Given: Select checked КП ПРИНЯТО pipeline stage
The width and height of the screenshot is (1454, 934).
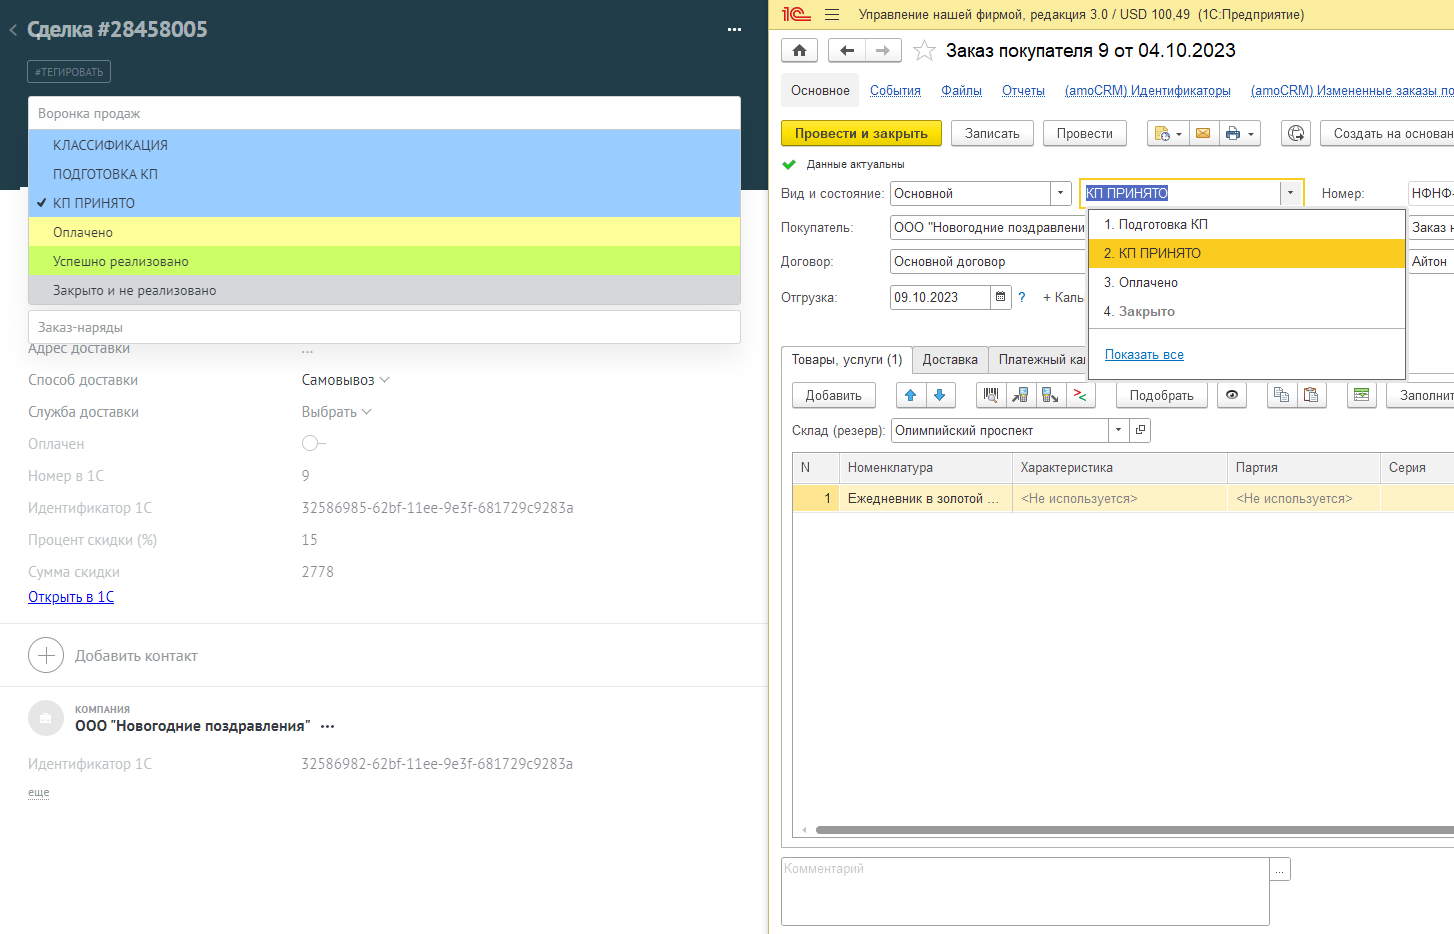Looking at the screenshot, I should coord(94,203).
